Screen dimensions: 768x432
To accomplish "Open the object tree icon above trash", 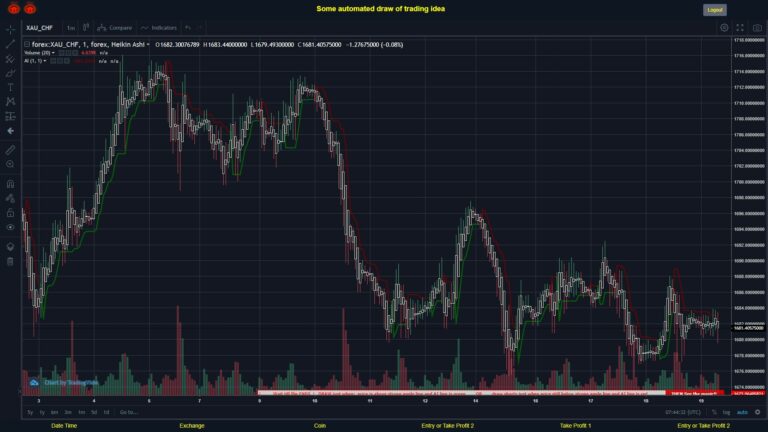I will pos(10,246).
